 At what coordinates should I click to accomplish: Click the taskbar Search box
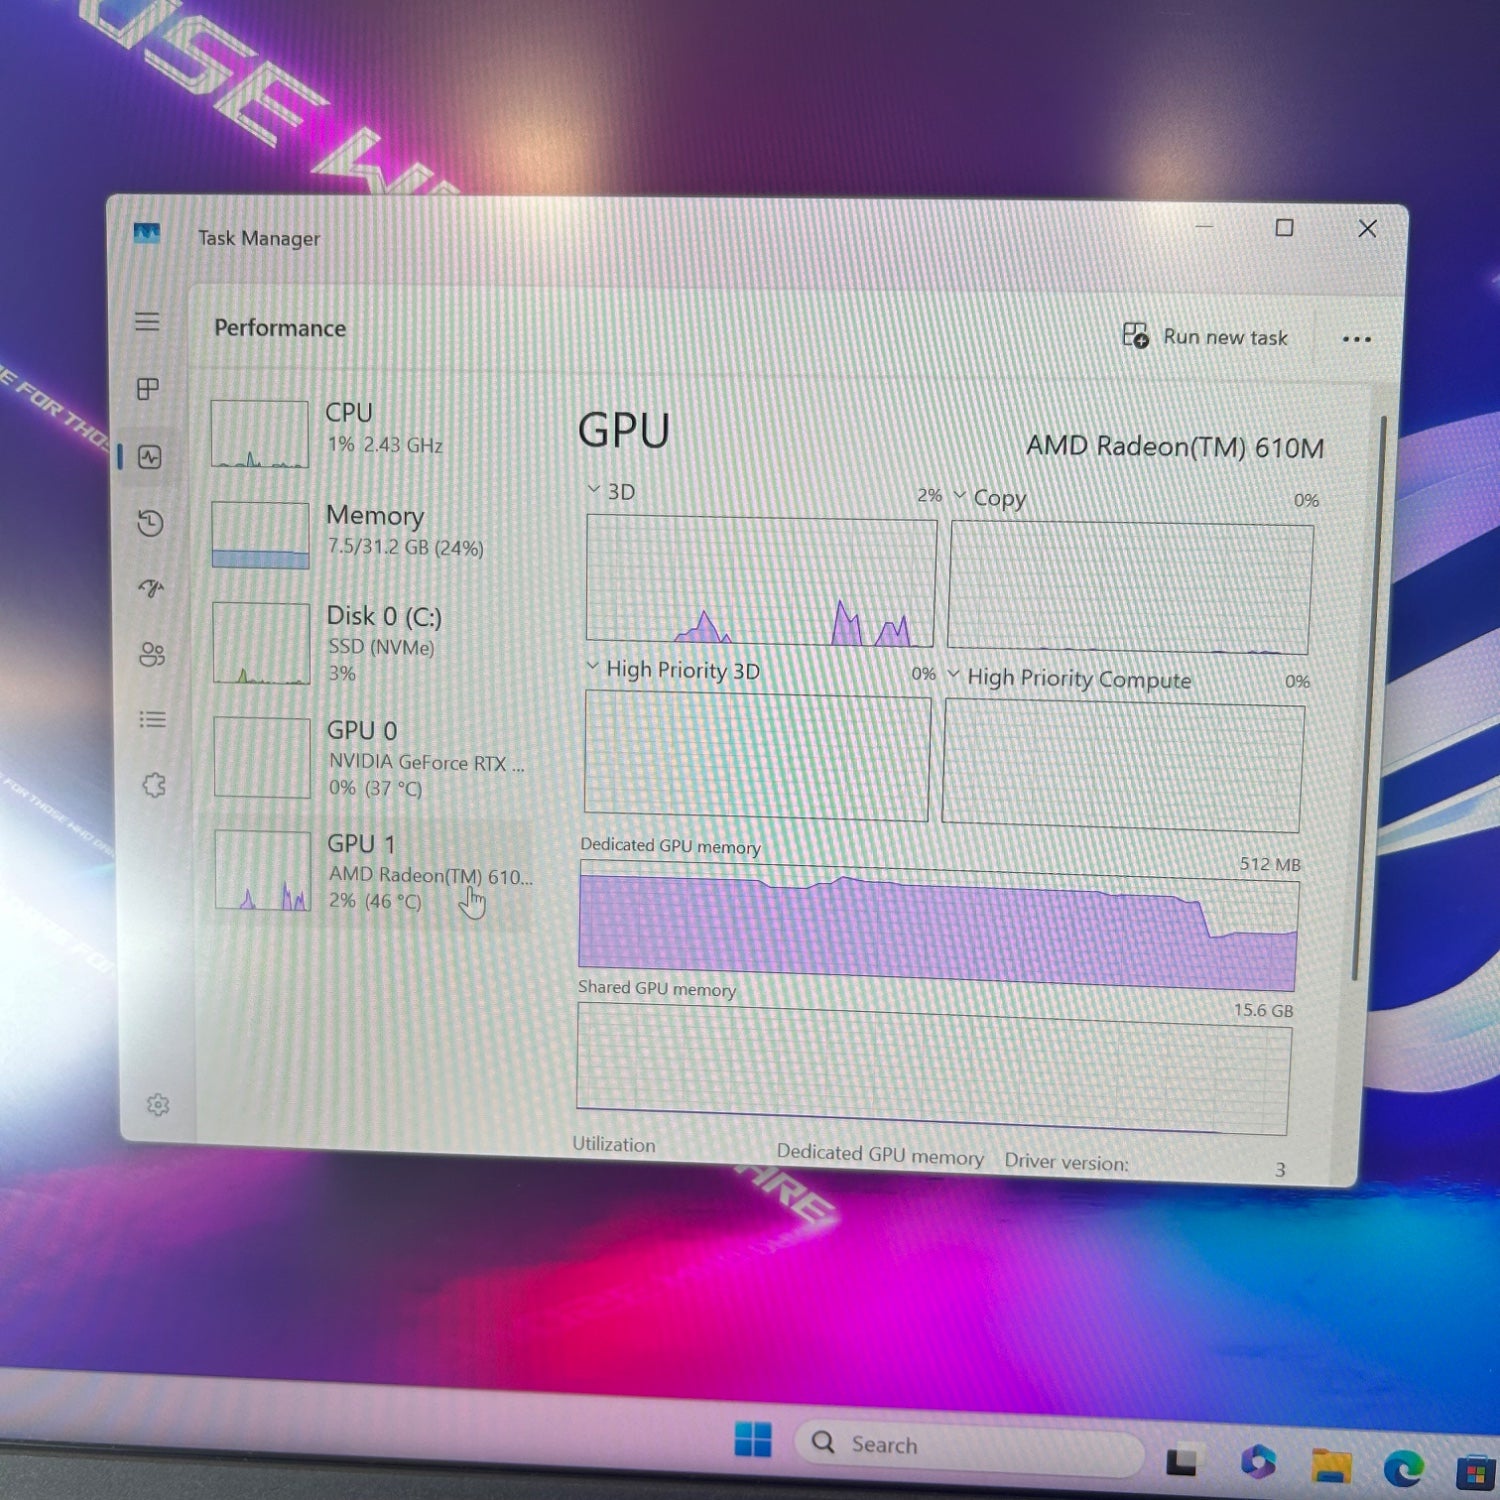[x=968, y=1445]
